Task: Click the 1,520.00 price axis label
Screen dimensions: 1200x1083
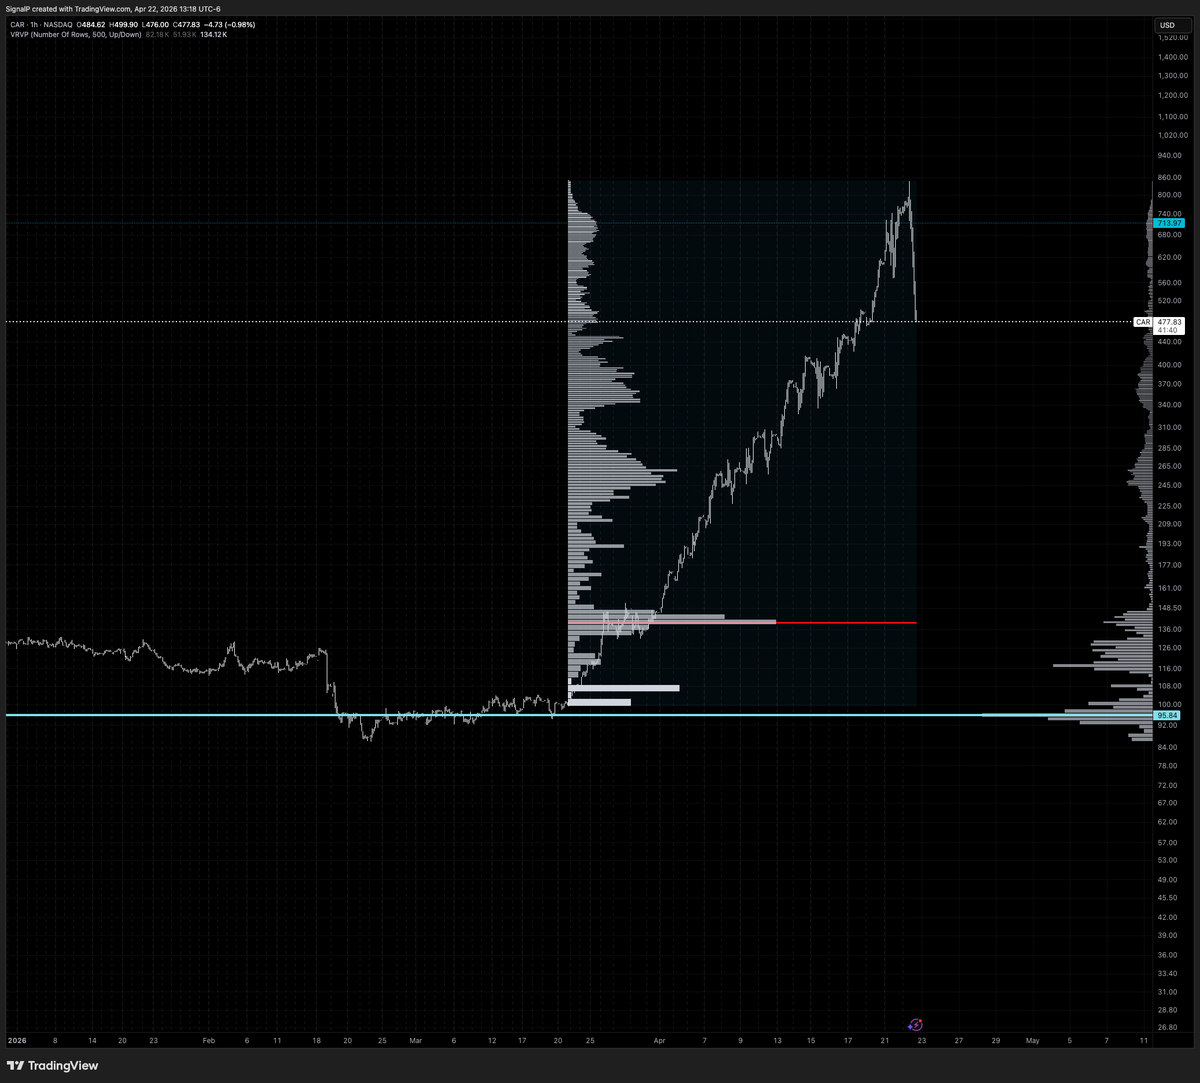Action: click(x=1172, y=37)
